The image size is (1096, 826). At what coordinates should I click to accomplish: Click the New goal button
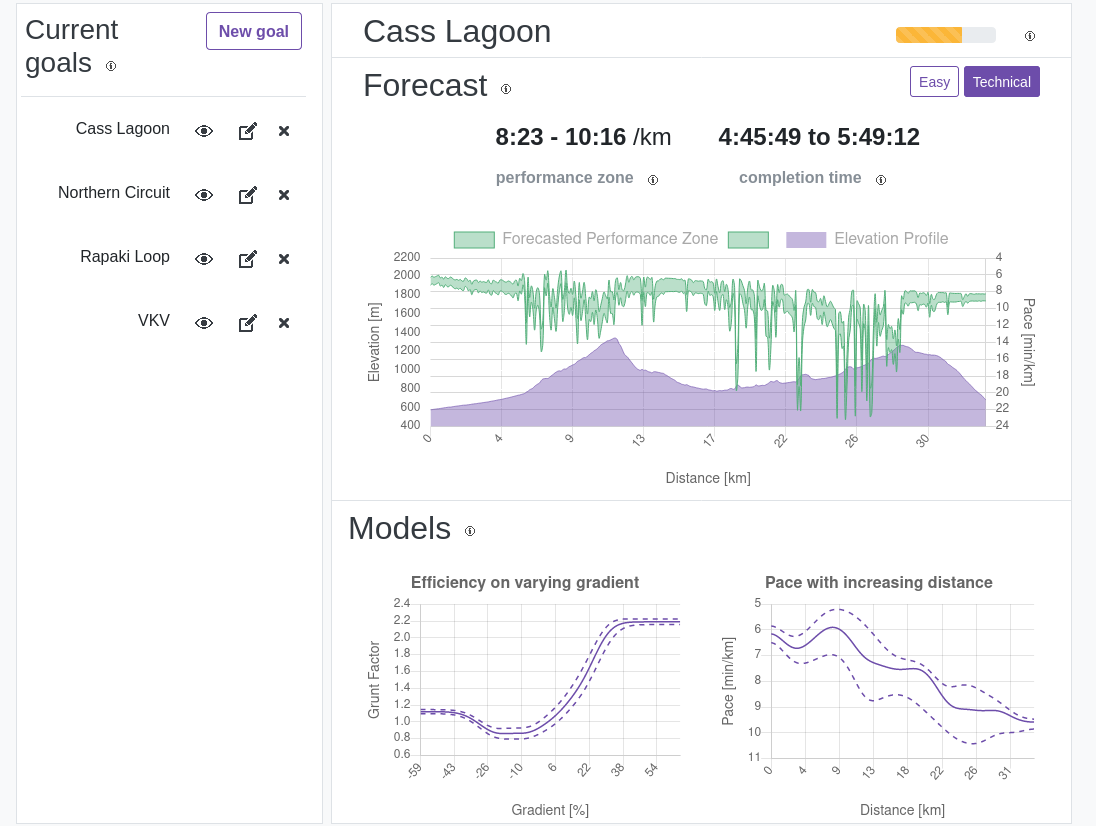254,31
